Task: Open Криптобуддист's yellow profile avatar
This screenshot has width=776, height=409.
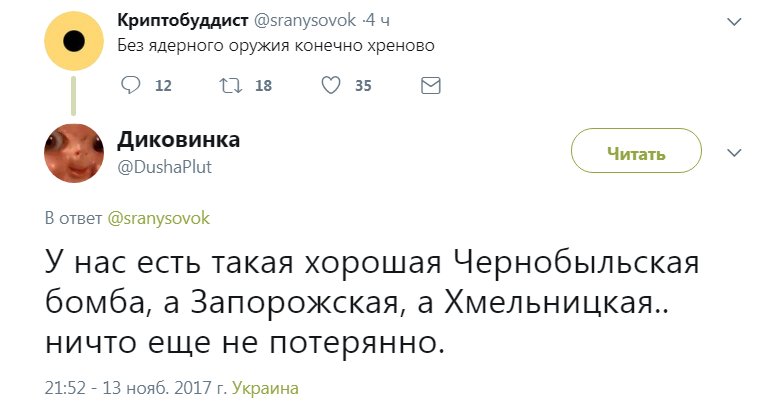Action: (74, 41)
